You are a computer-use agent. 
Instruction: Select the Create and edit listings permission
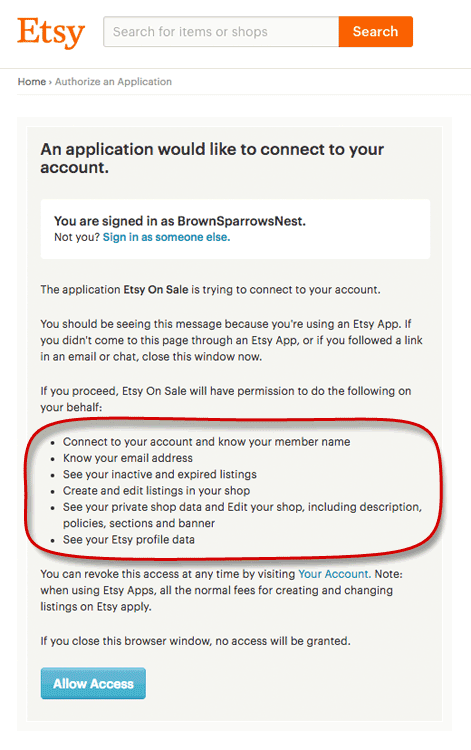[156, 491]
